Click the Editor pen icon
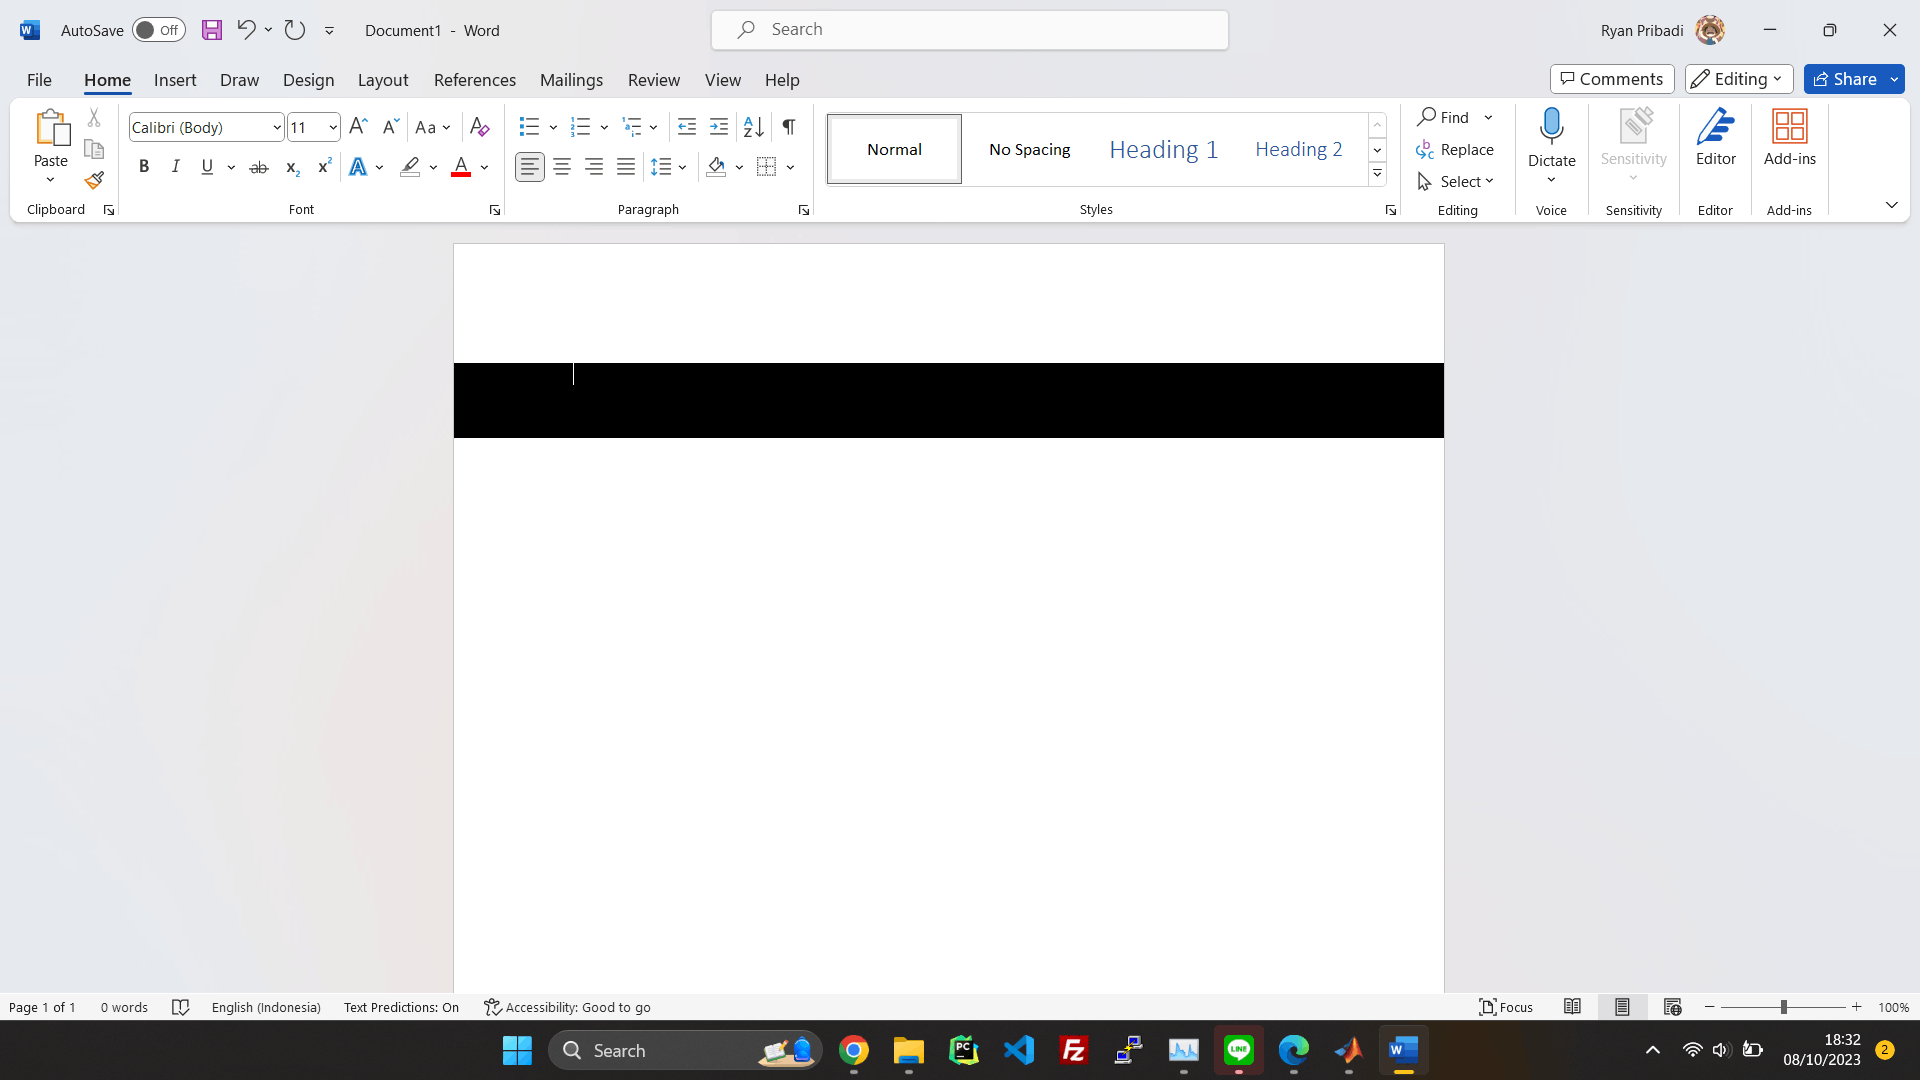The height and width of the screenshot is (1080, 1920). tap(1715, 127)
